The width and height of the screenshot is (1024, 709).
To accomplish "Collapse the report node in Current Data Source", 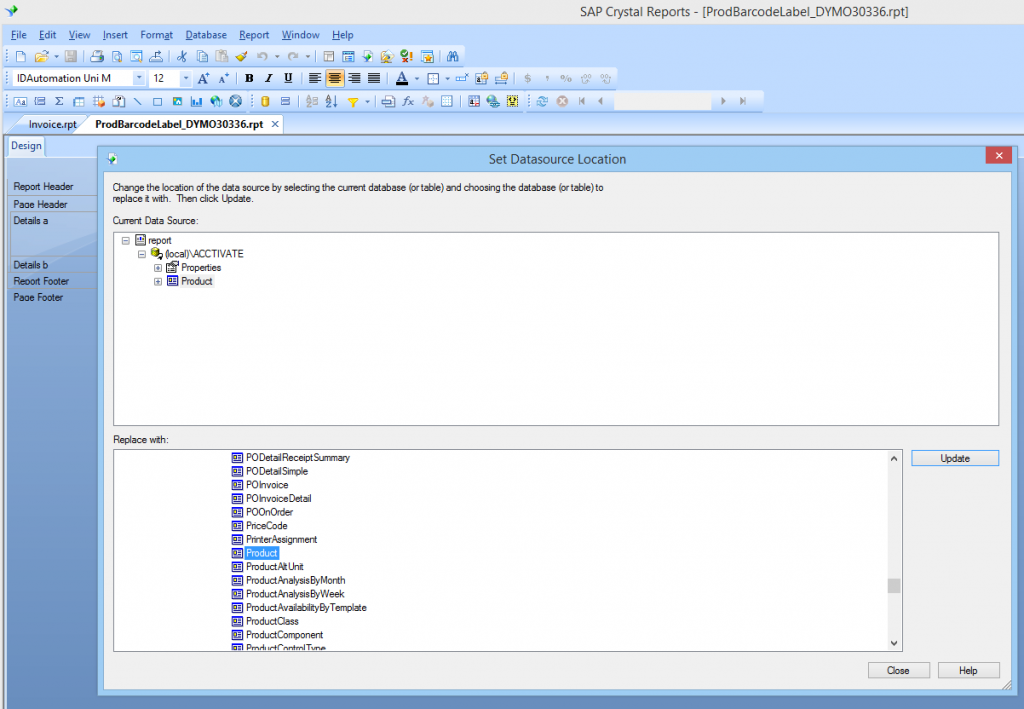I will 126,240.
